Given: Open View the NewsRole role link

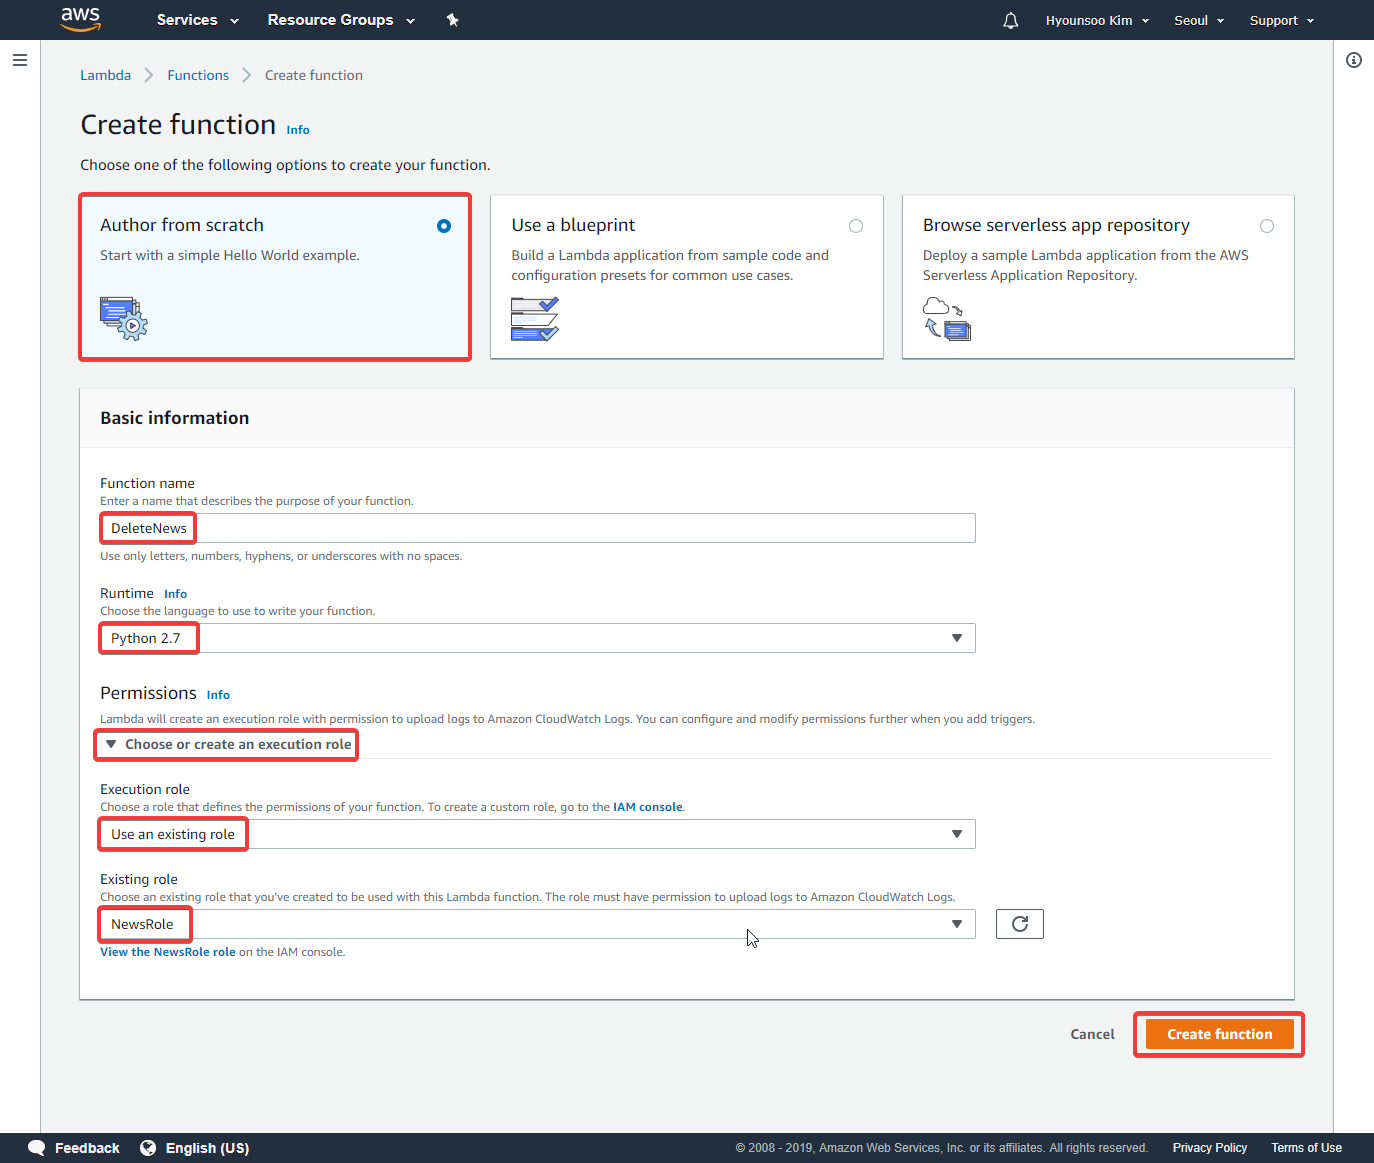Looking at the screenshot, I should [x=168, y=952].
